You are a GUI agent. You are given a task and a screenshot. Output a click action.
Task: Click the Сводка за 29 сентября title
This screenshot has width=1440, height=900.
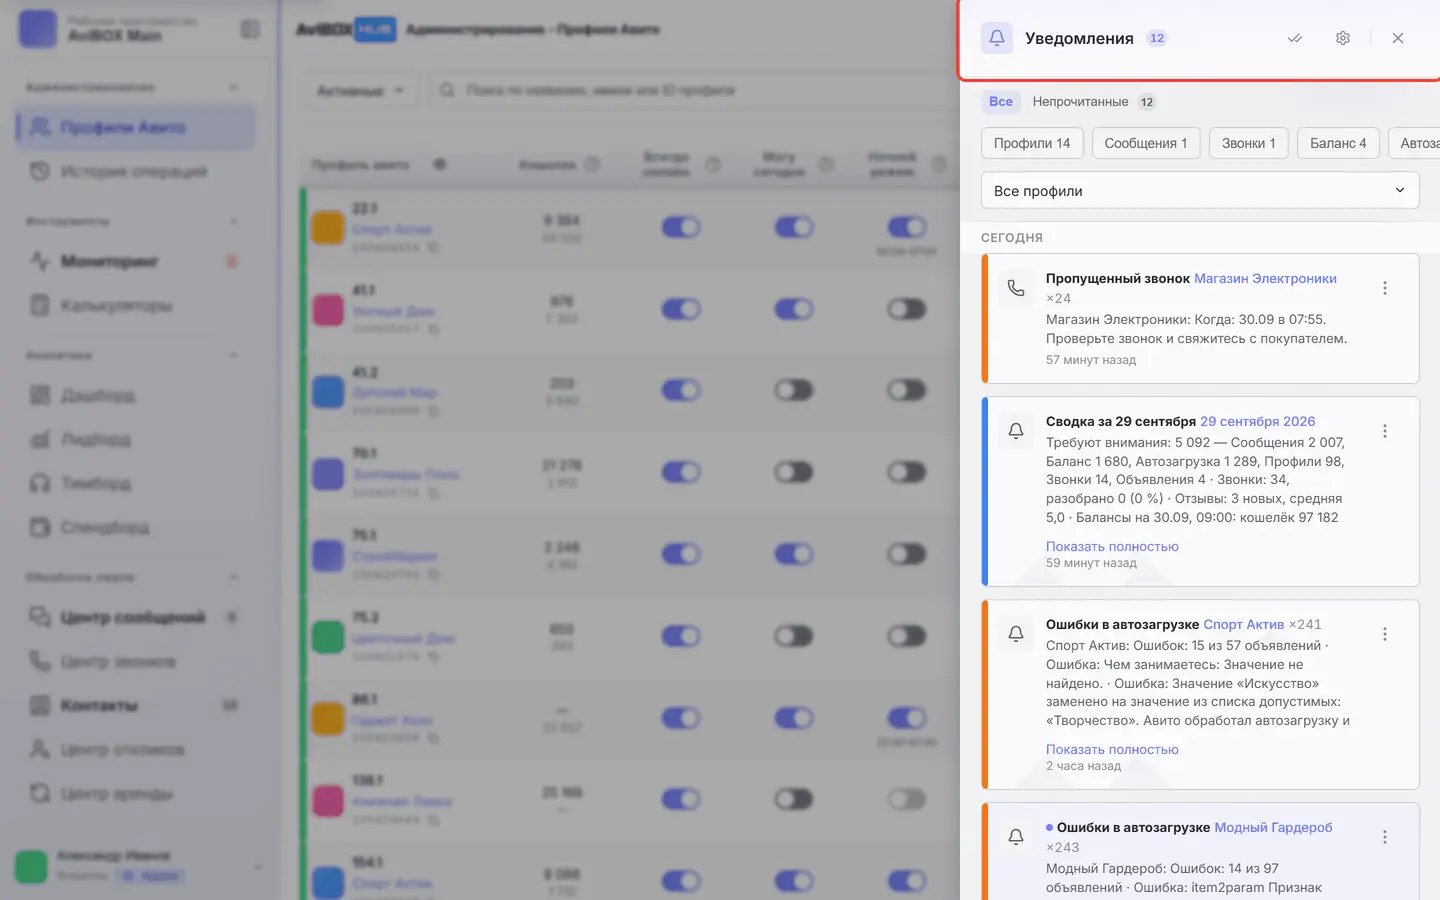point(1121,422)
